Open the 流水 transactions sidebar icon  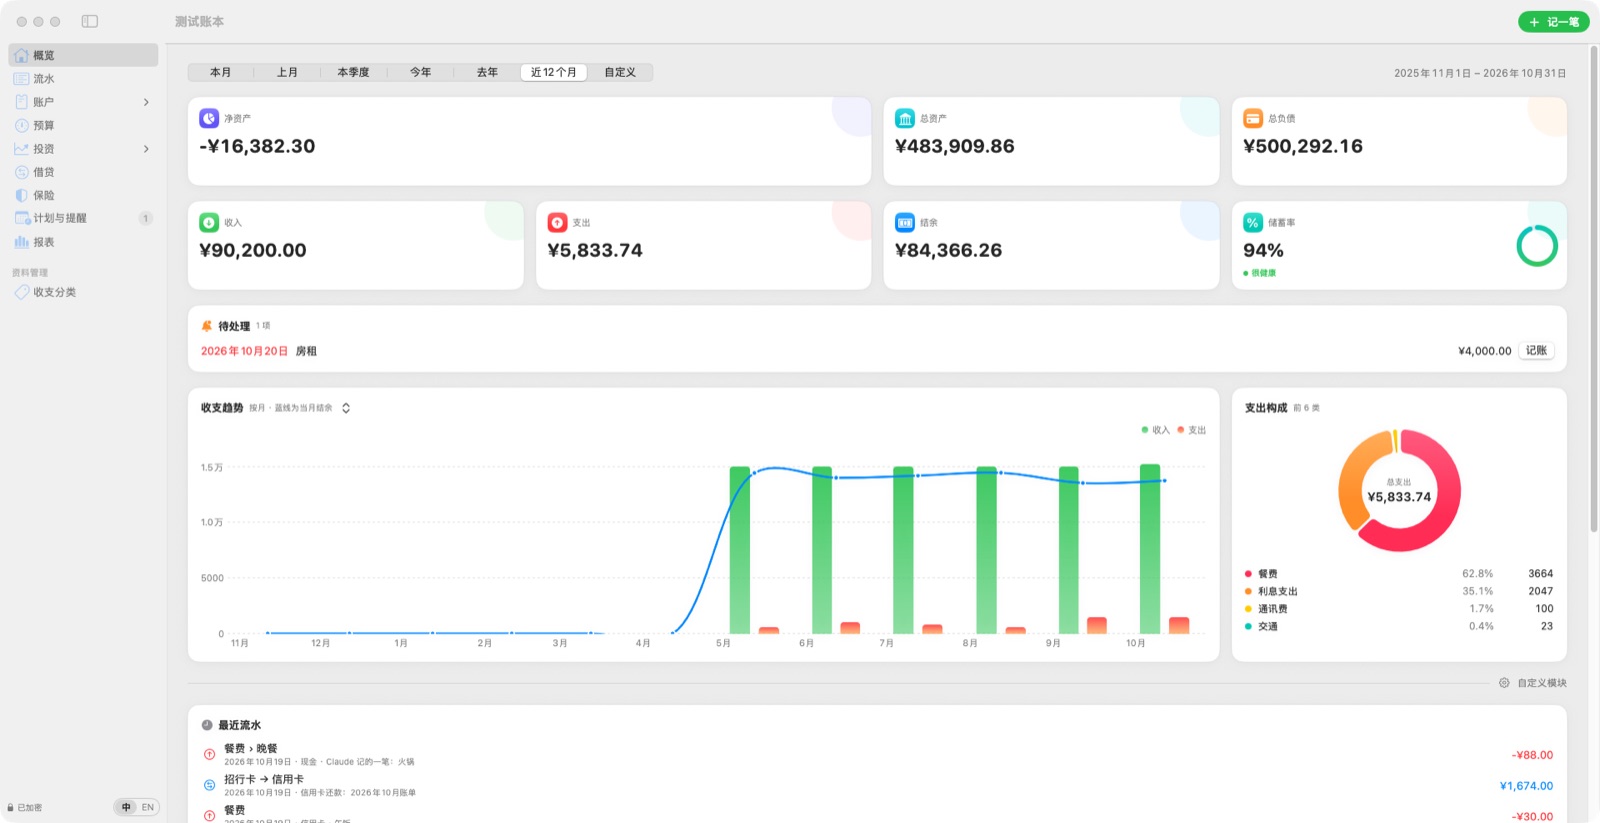click(21, 79)
